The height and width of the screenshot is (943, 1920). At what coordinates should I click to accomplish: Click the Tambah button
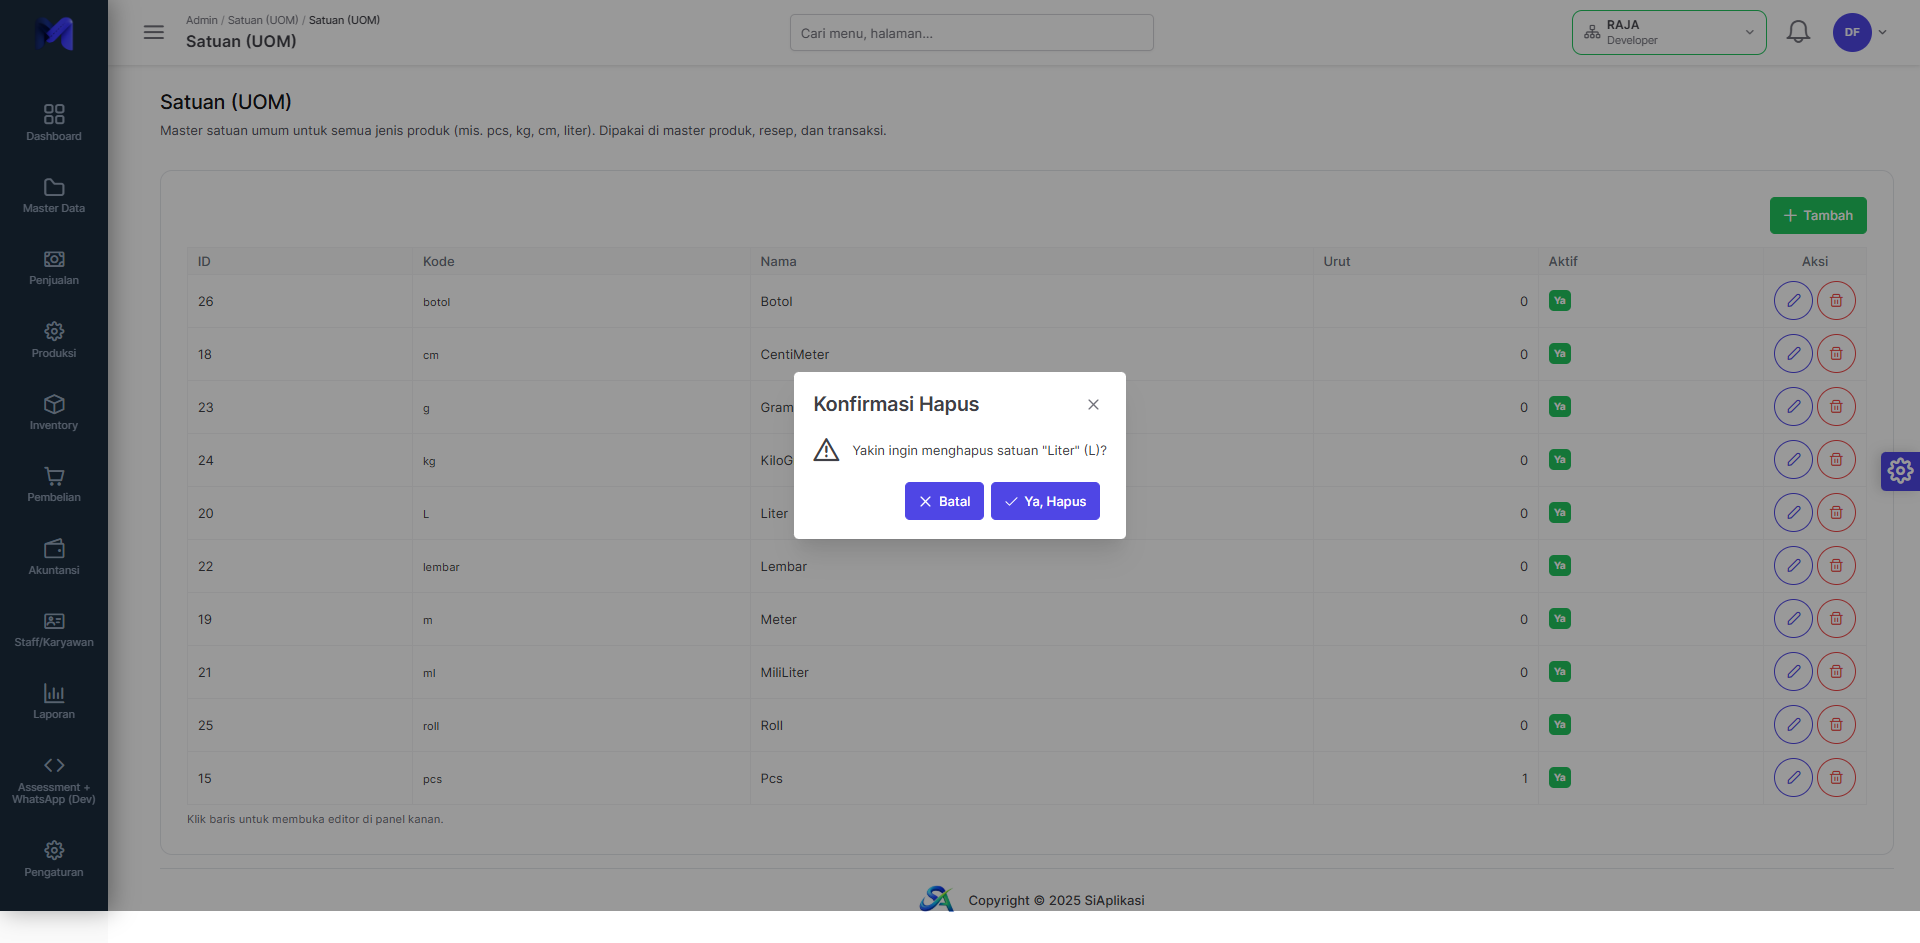click(1818, 215)
